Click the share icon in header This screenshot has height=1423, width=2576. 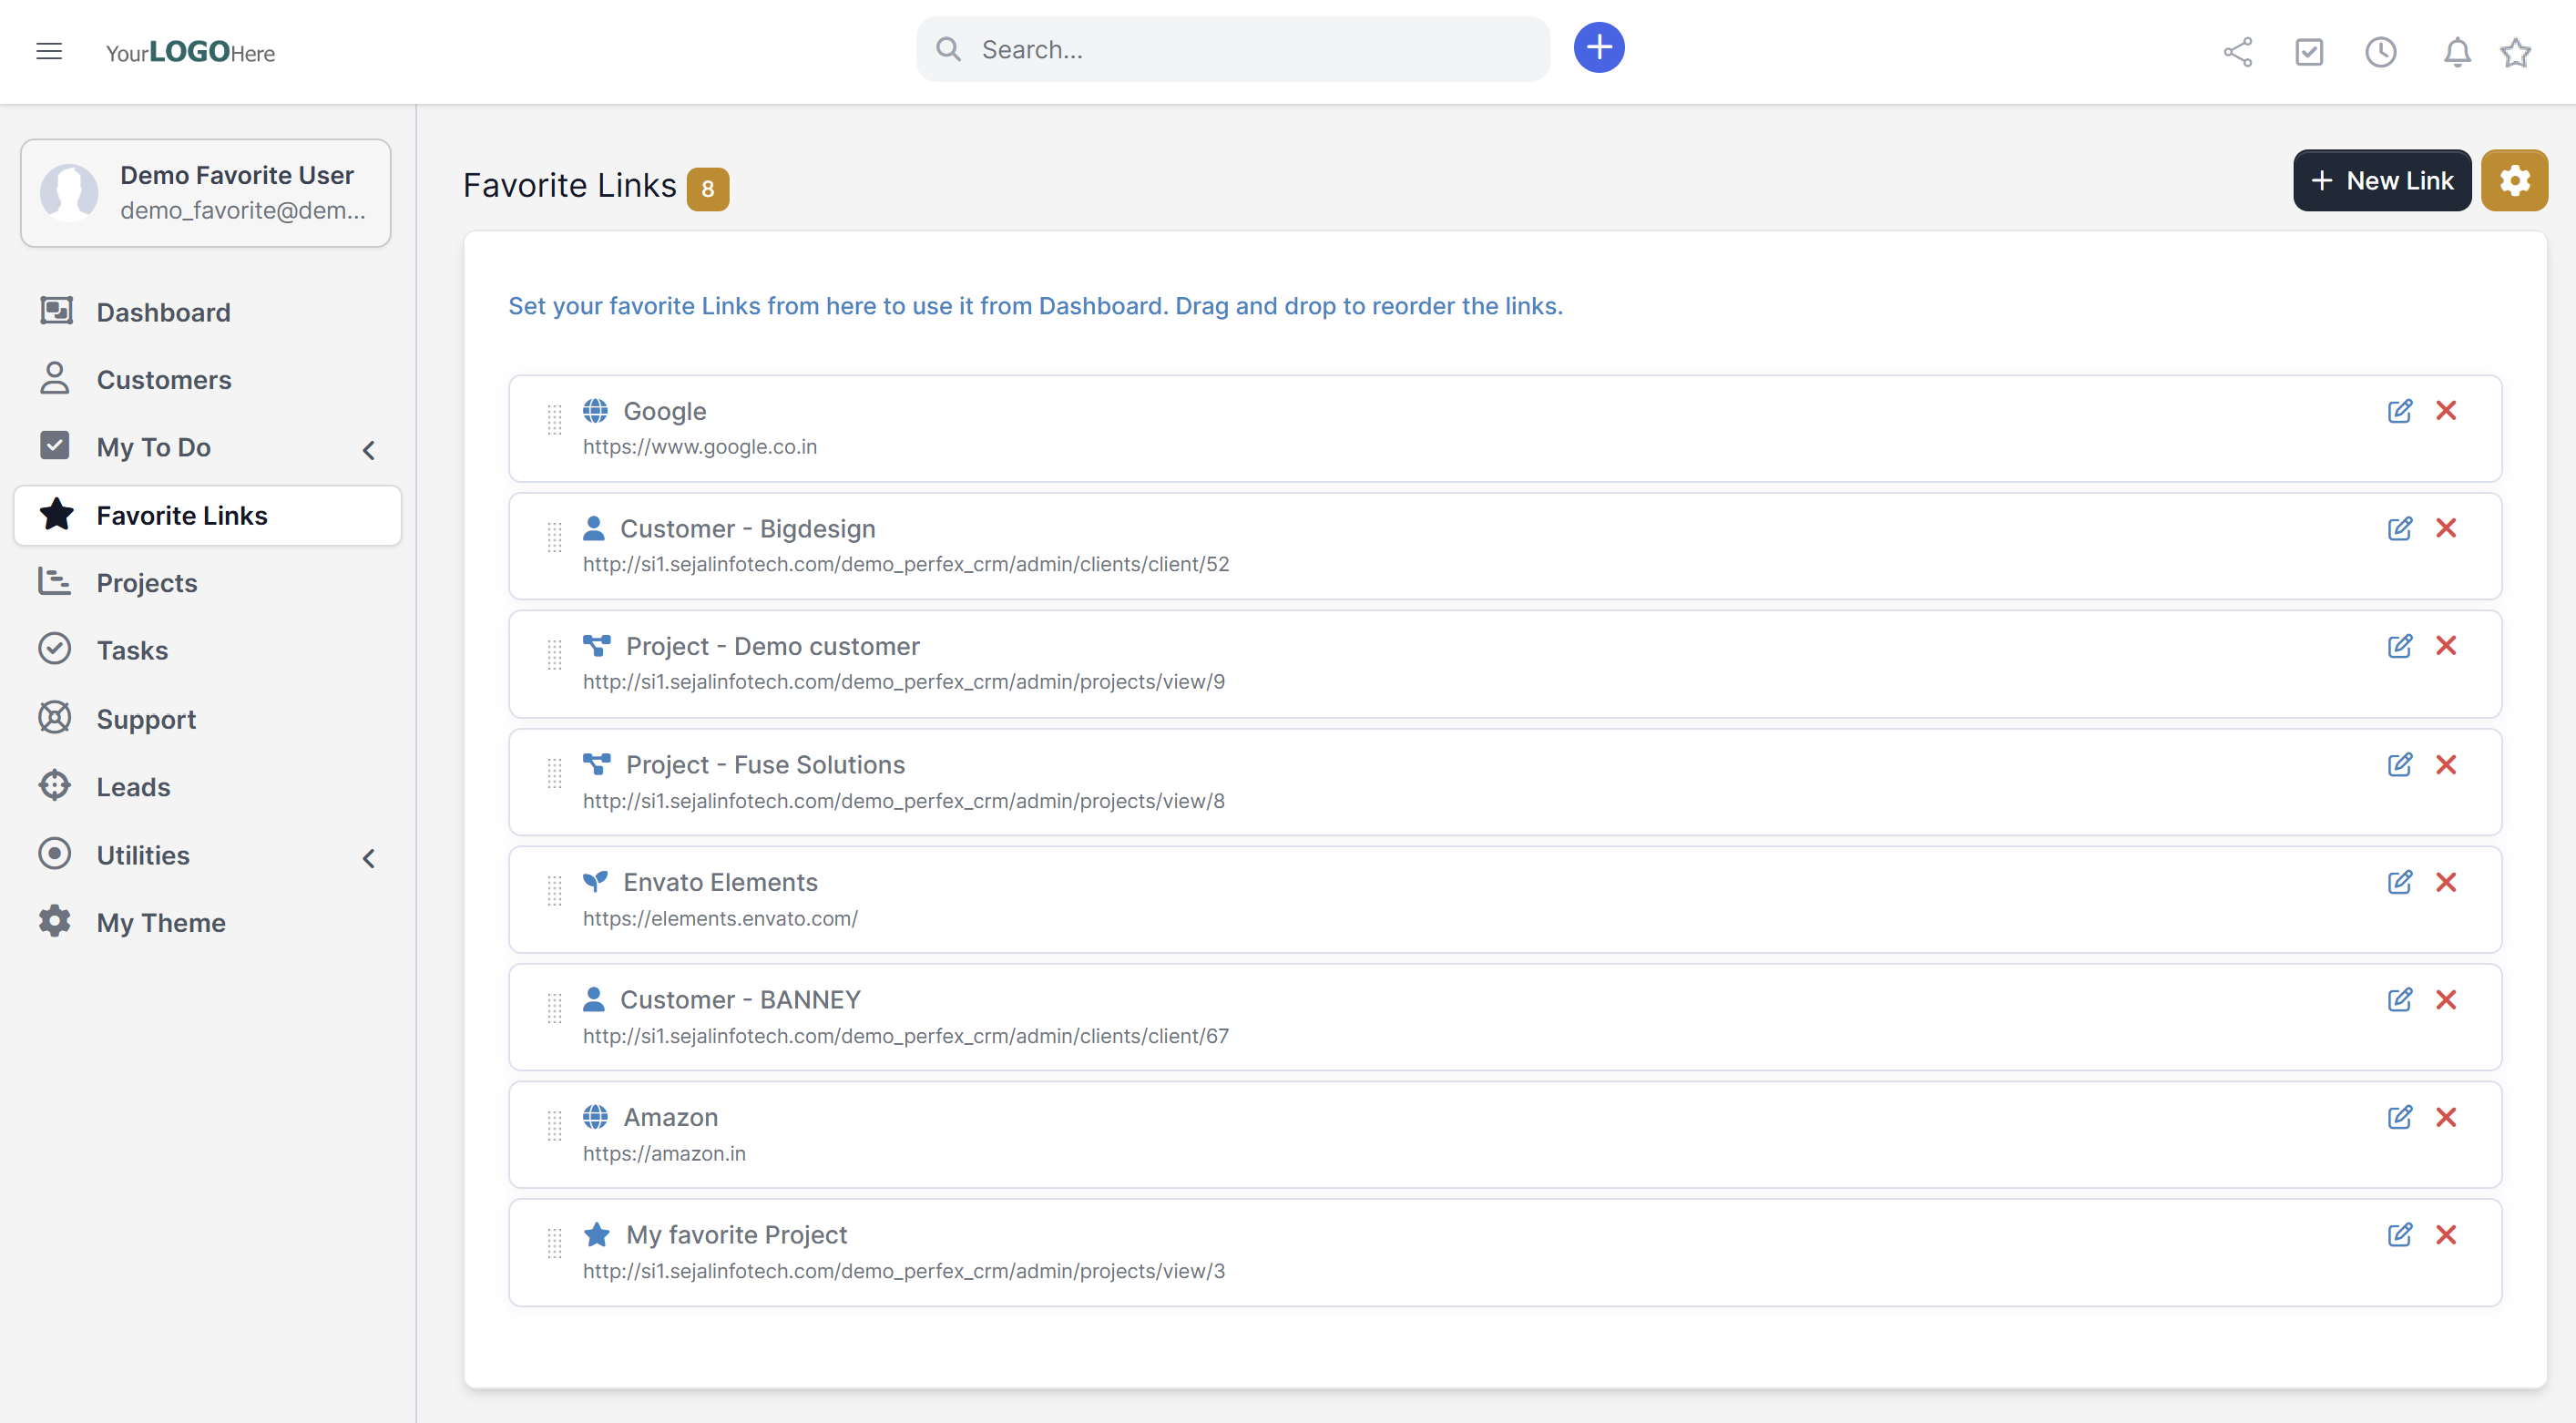2237,52
